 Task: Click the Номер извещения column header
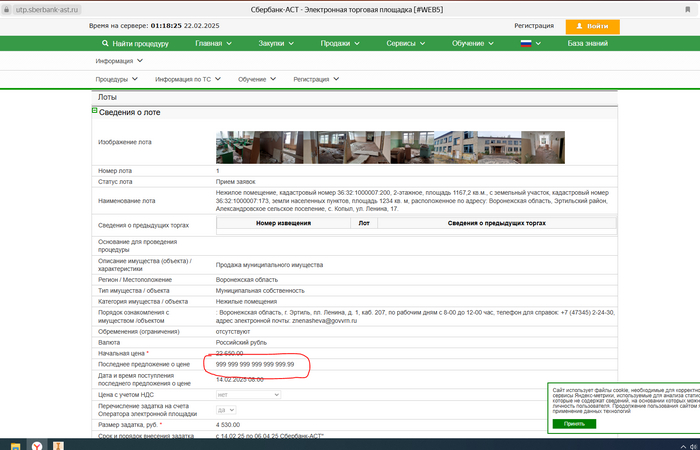[x=283, y=223]
